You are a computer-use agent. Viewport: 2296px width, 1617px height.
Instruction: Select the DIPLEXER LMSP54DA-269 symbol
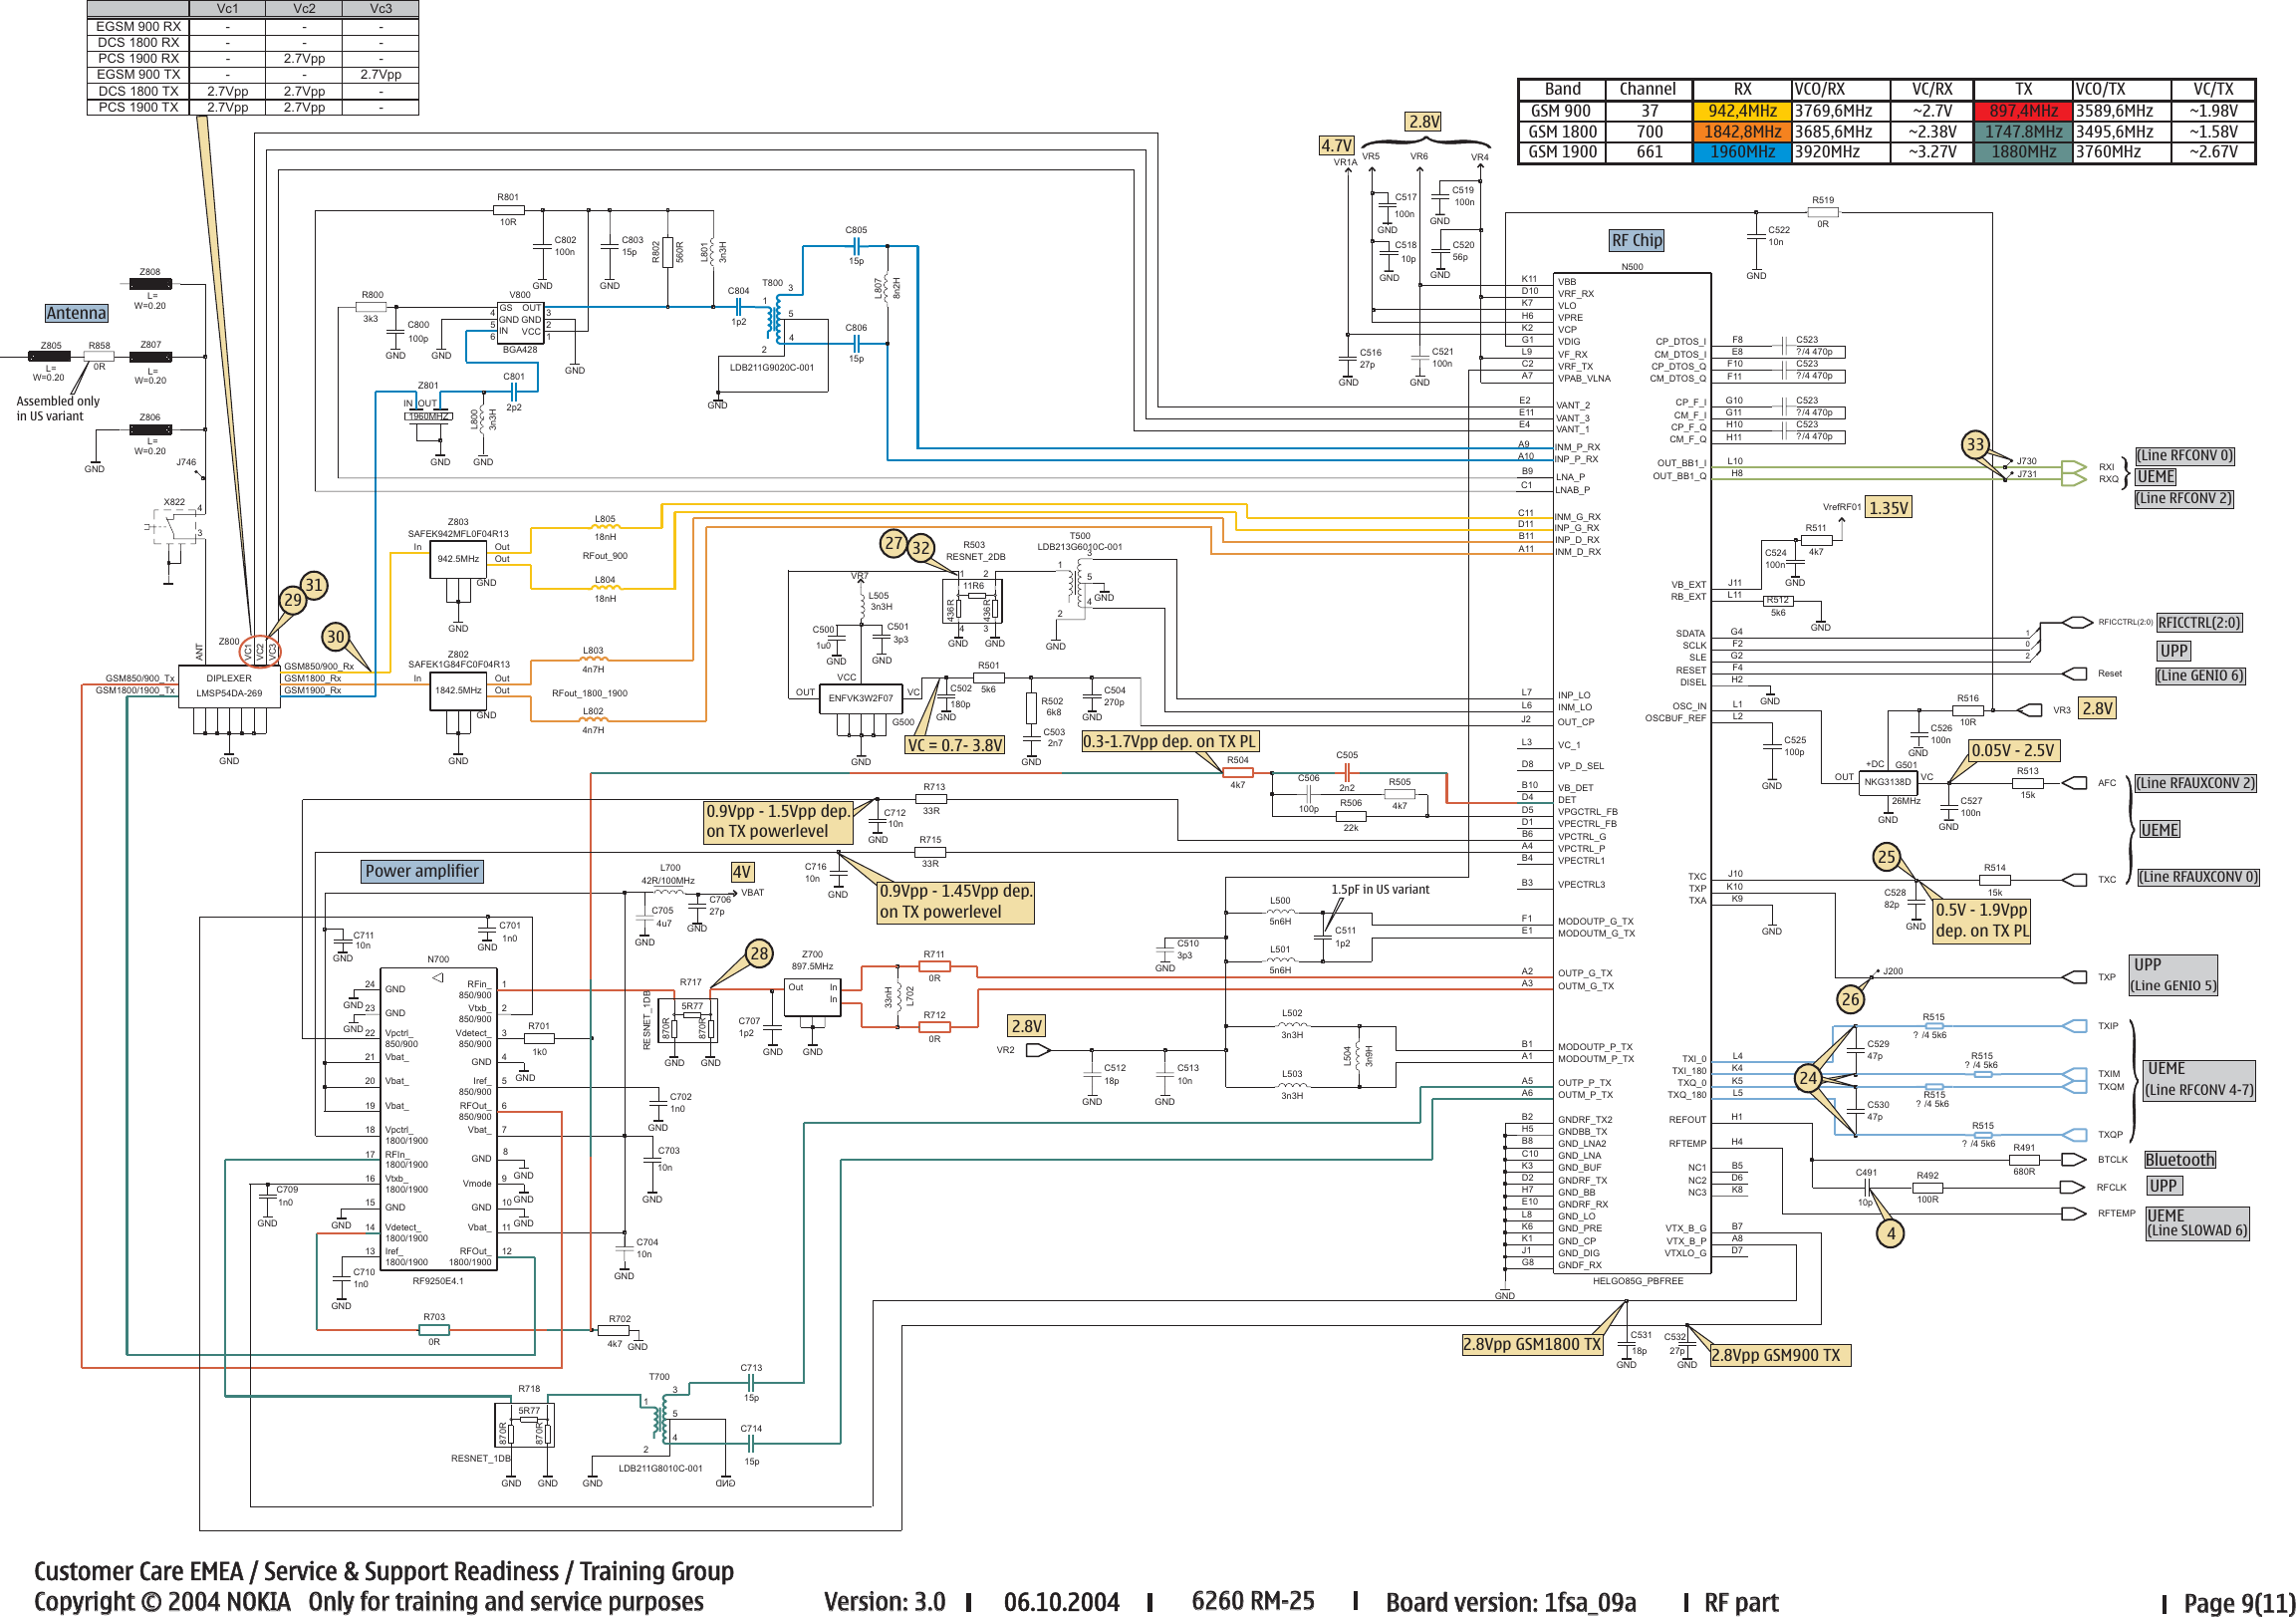click(x=228, y=684)
